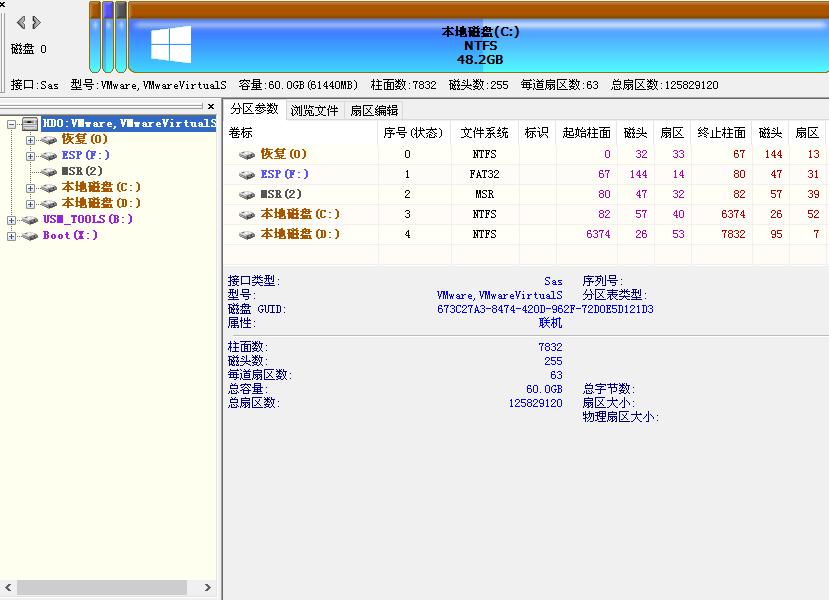829x600 pixels.
Task: Click the HD0 VMware disk icon
Action: (x=30, y=123)
